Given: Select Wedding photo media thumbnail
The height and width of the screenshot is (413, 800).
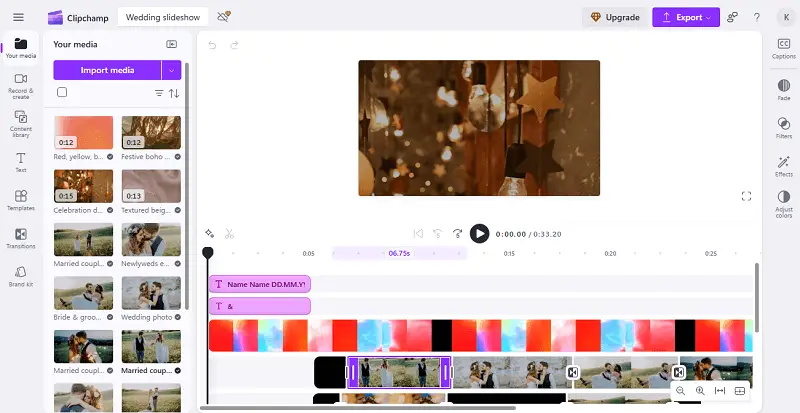Looking at the screenshot, I should click(x=151, y=293).
